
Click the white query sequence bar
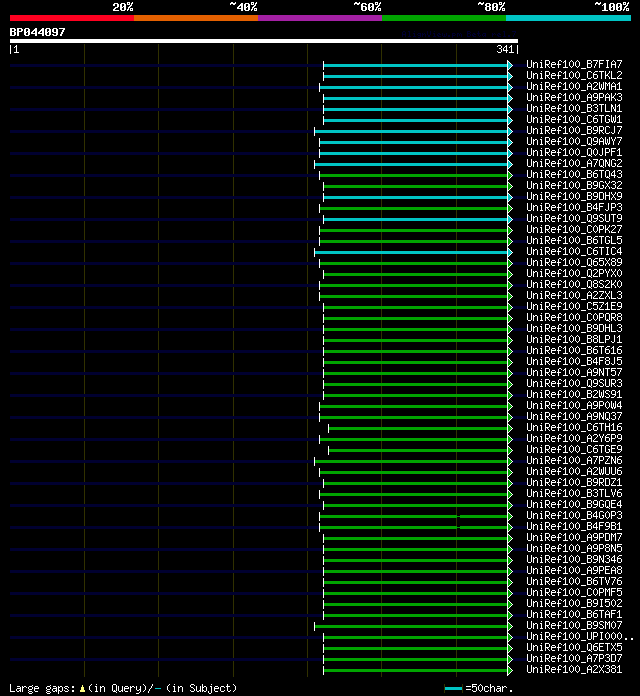pyautogui.click(x=264, y=41)
